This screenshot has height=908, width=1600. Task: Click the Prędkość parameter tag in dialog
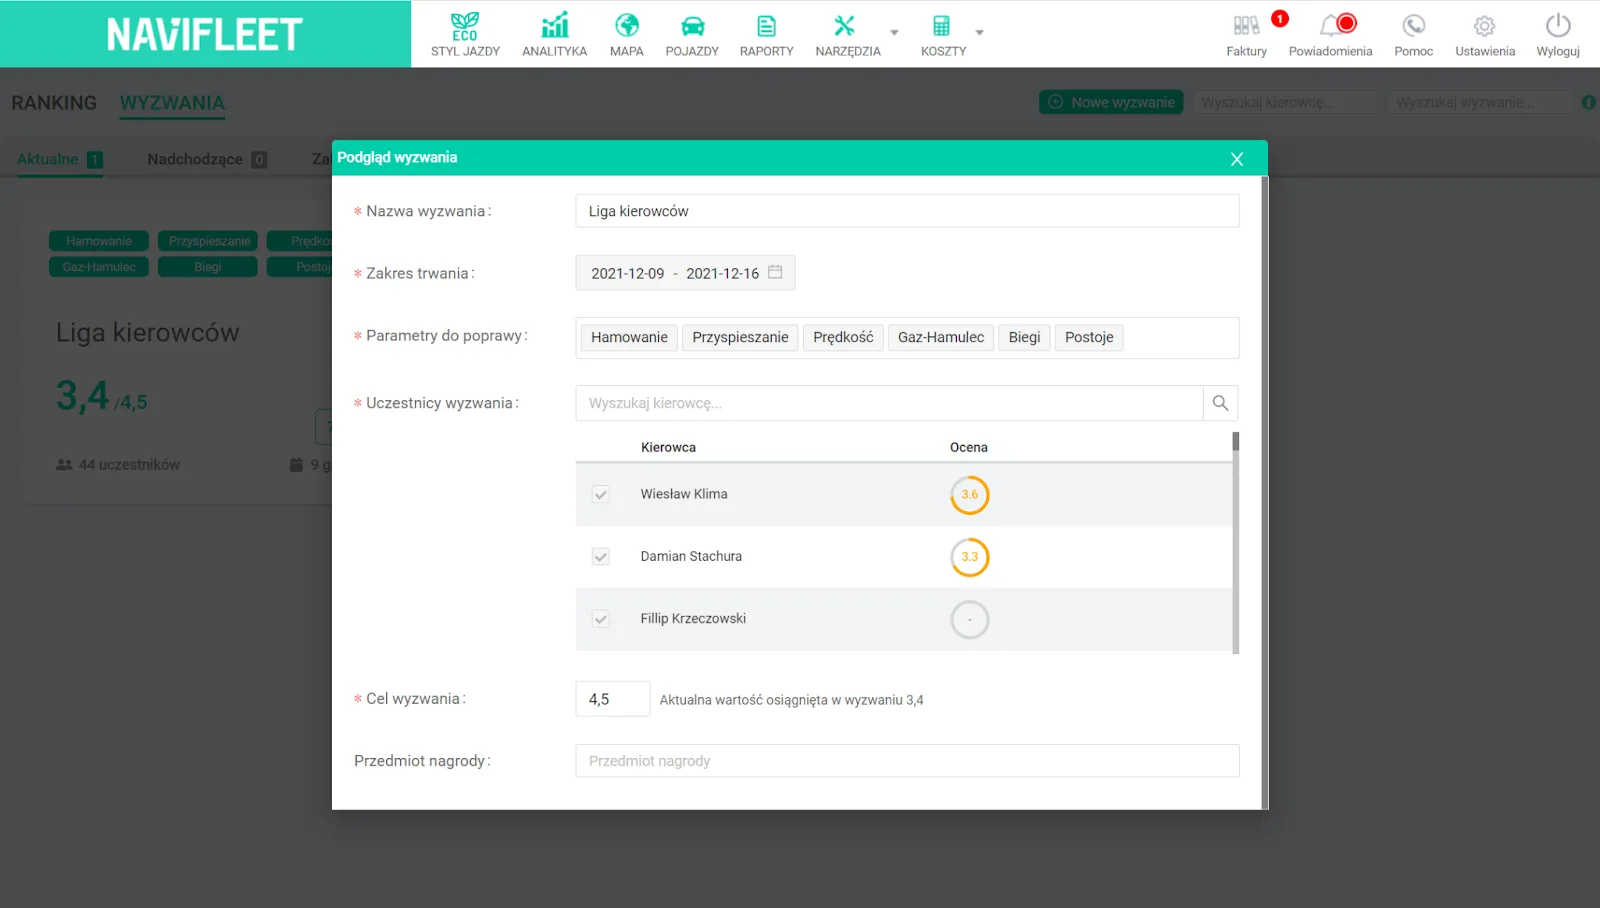coord(843,337)
